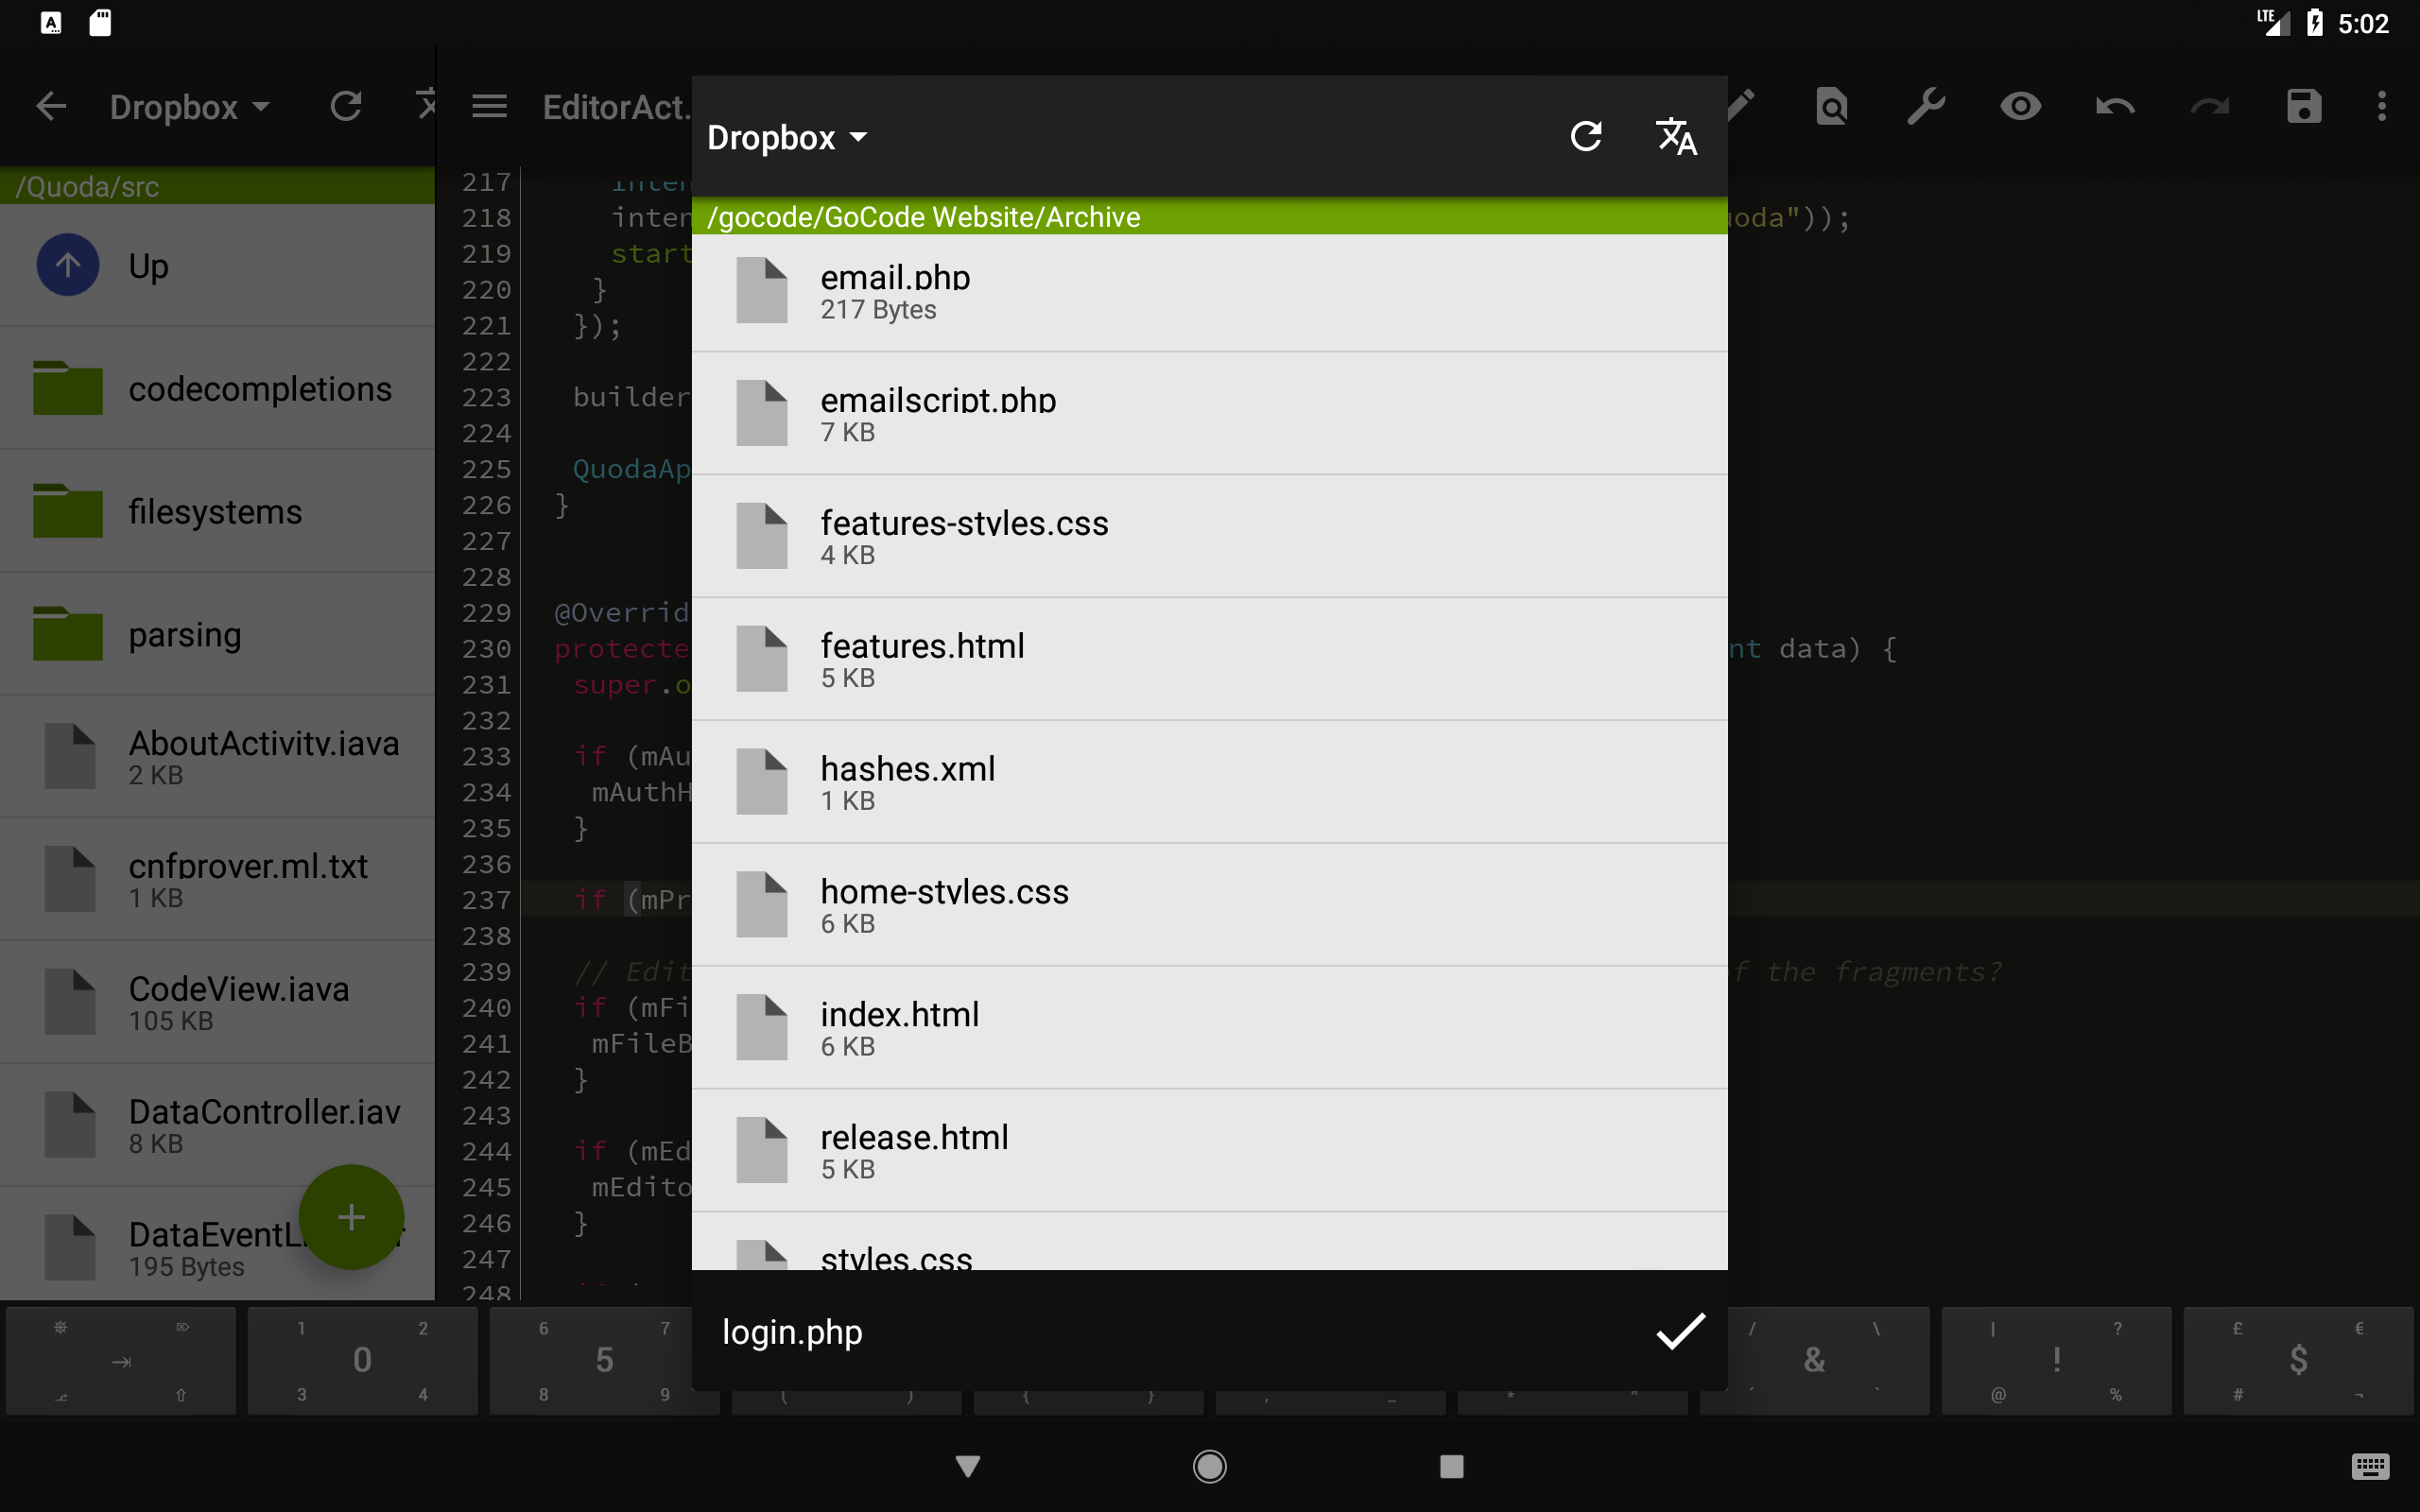2420x1512 pixels.
Task: Choose features.html file
Action: [x=1209, y=660]
